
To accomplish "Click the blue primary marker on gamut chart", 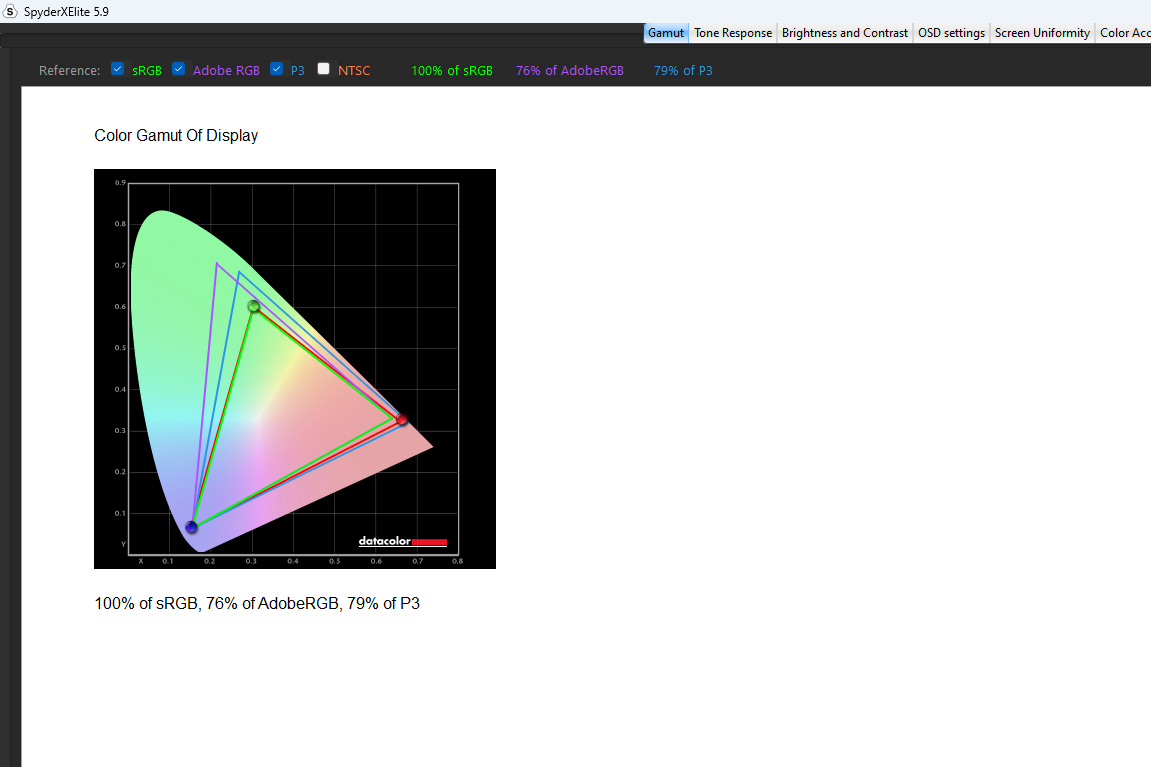I will click(x=191, y=527).
